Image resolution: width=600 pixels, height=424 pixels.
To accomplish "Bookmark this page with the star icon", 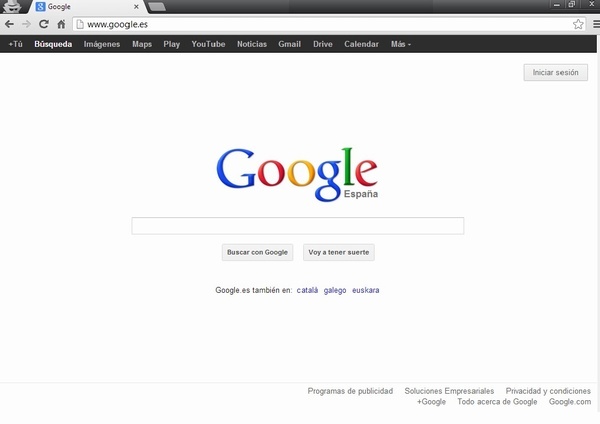I will pyautogui.click(x=578, y=24).
